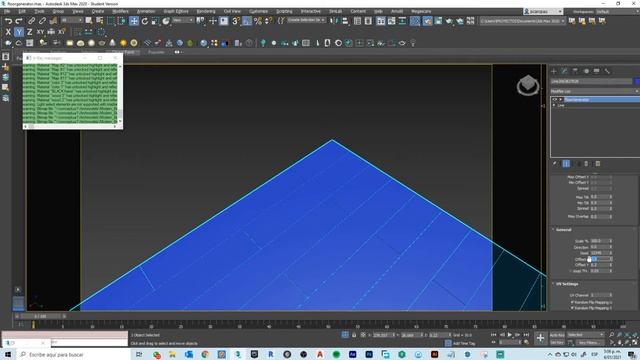Click the Scale % spinner arrows
The height and width of the screenshot is (360, 640).
click(611, 241)
